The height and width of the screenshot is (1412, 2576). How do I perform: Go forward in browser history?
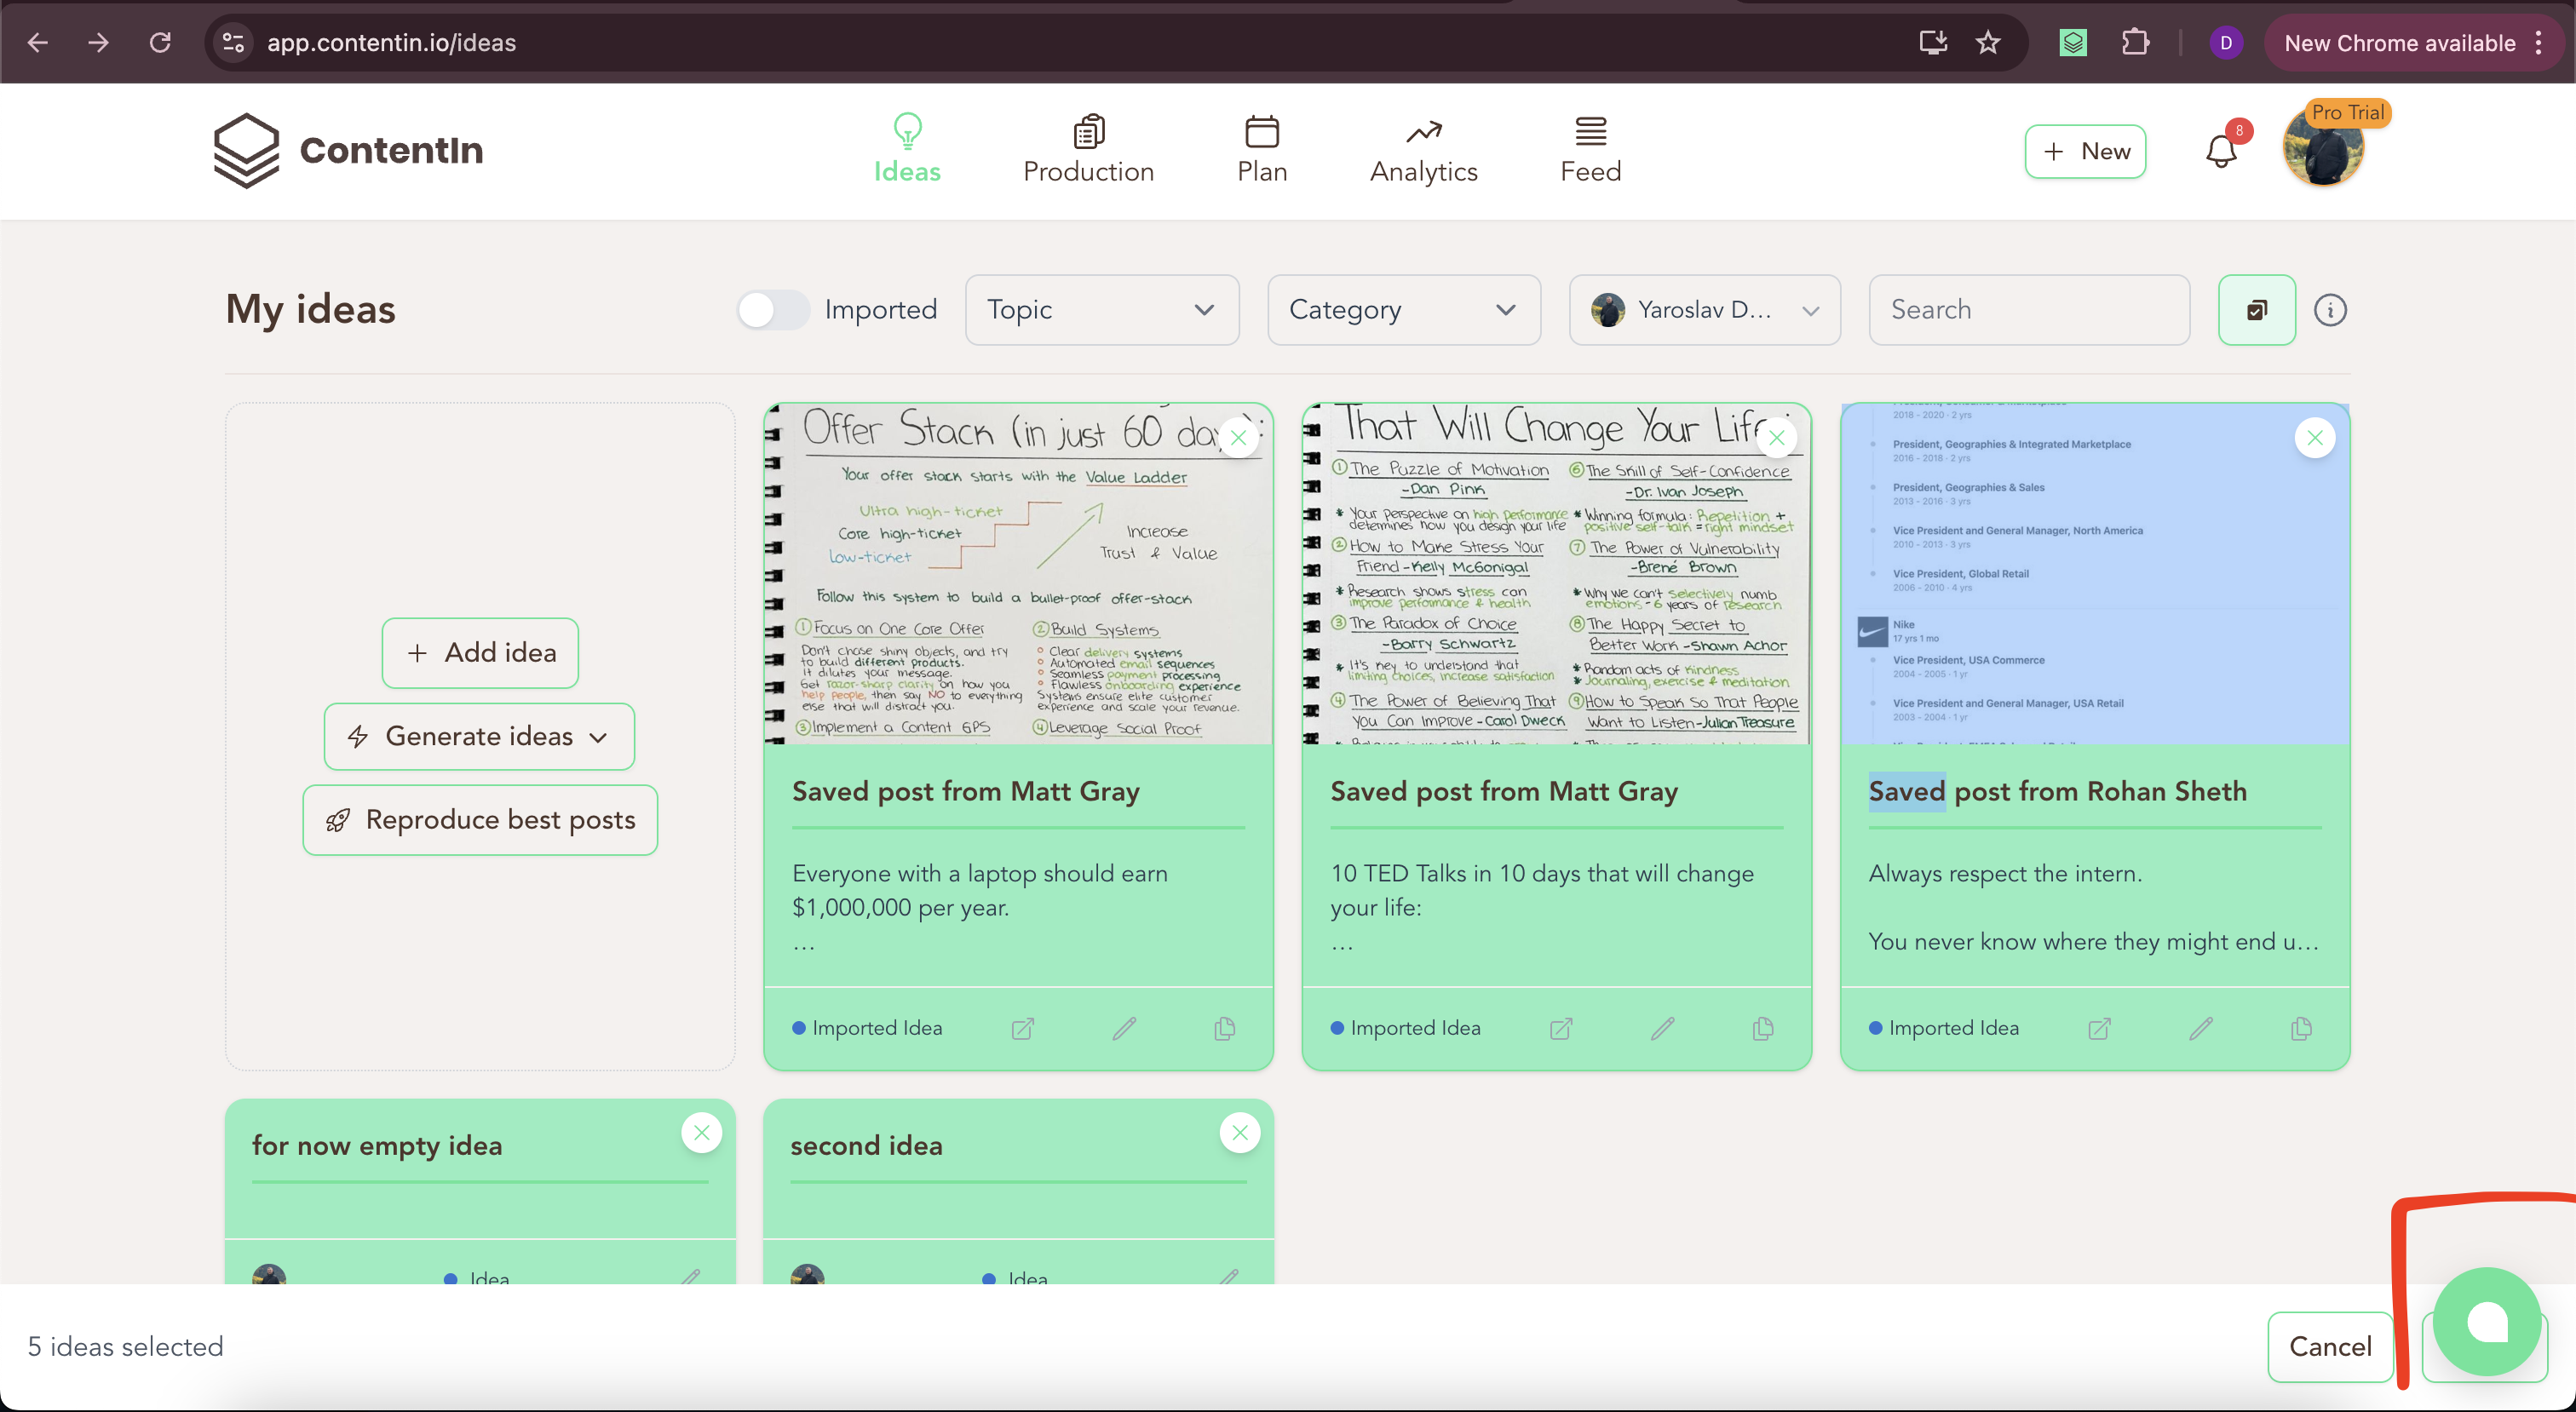tap(98, 42)
